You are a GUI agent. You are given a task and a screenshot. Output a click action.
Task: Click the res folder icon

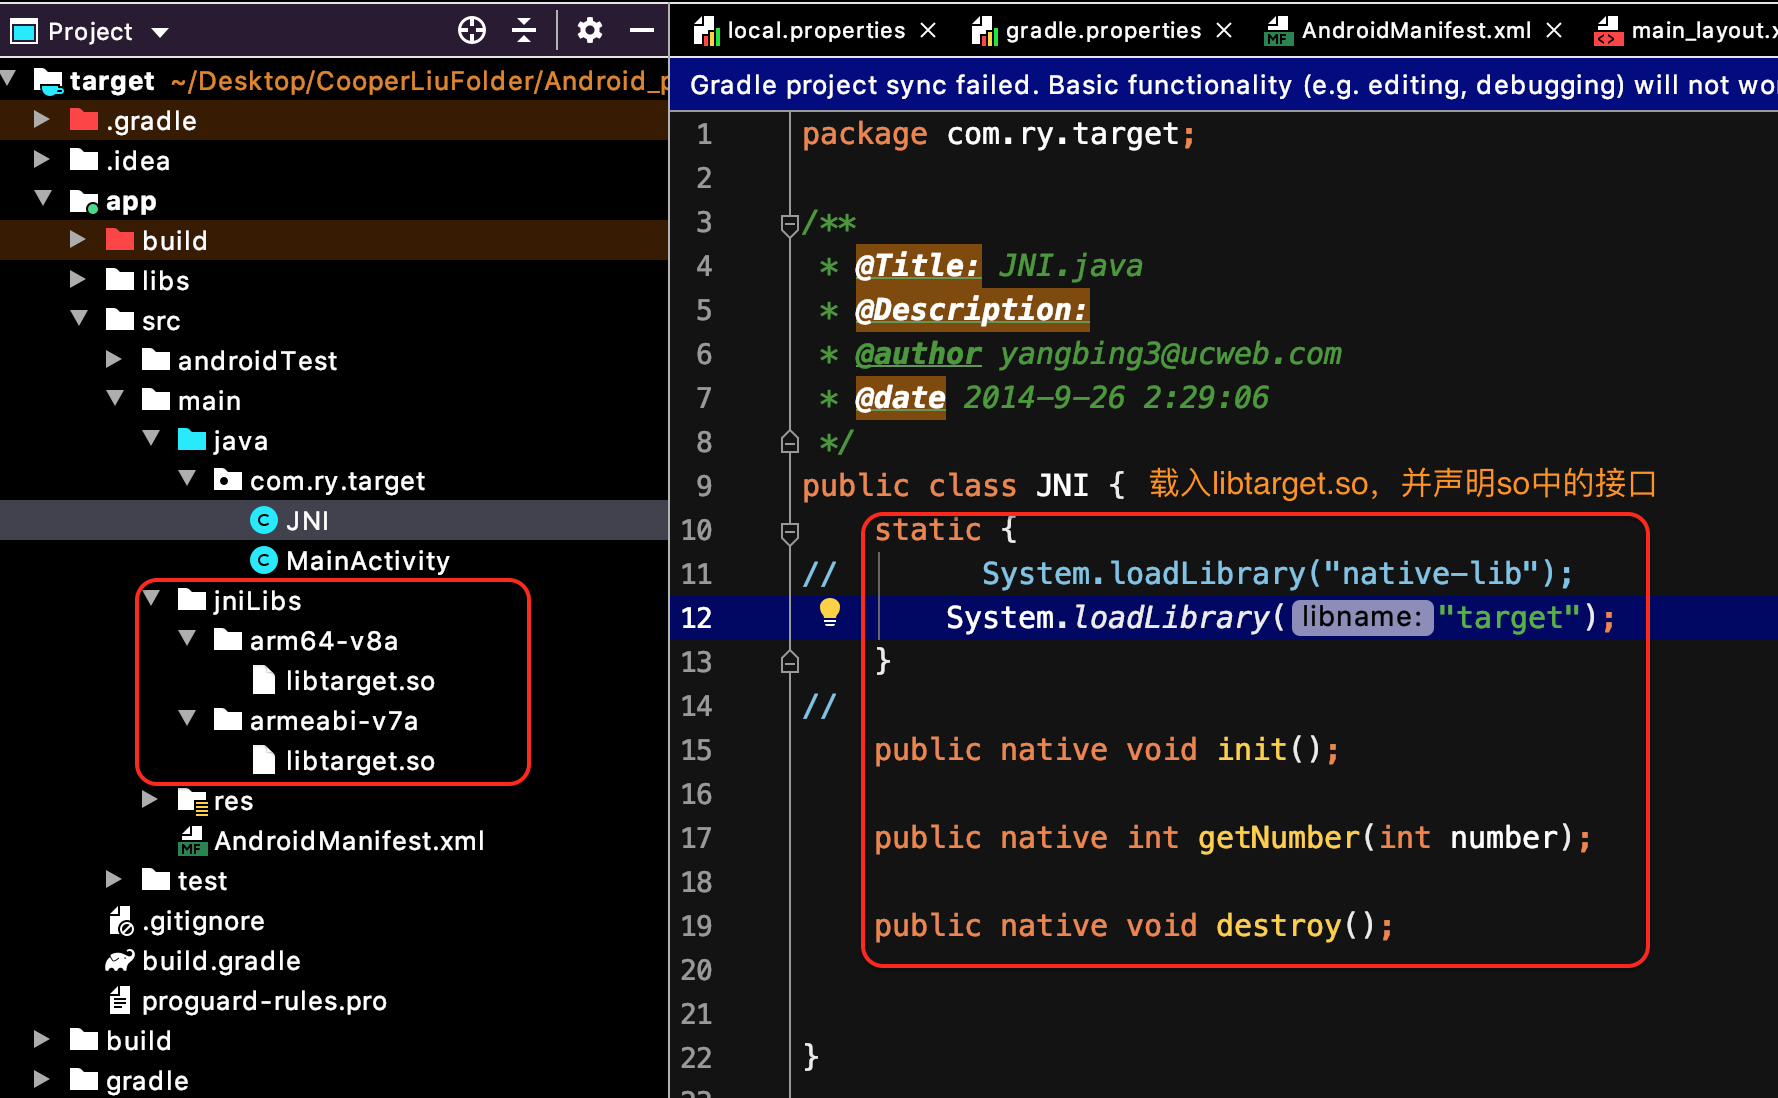pyautogui.click(x=192, y=800)
